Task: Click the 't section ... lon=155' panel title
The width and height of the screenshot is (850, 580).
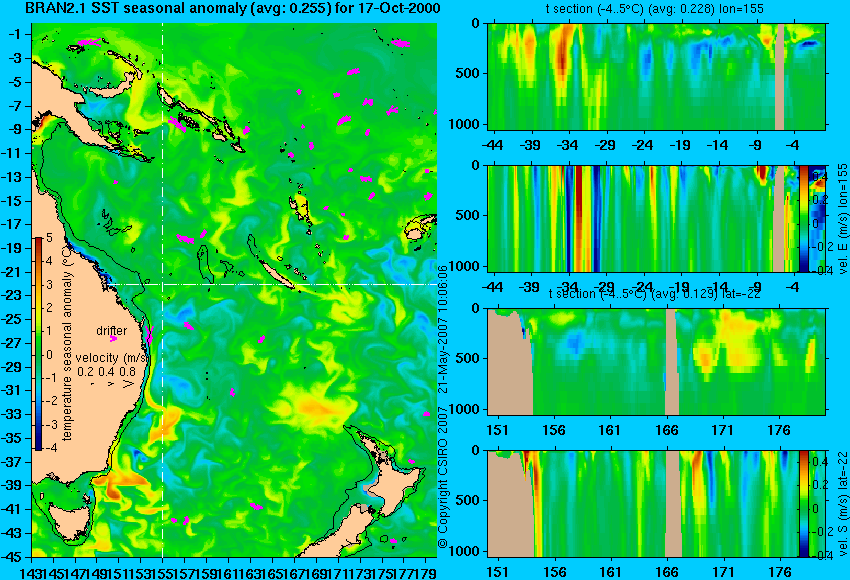Action: [654, 9]
